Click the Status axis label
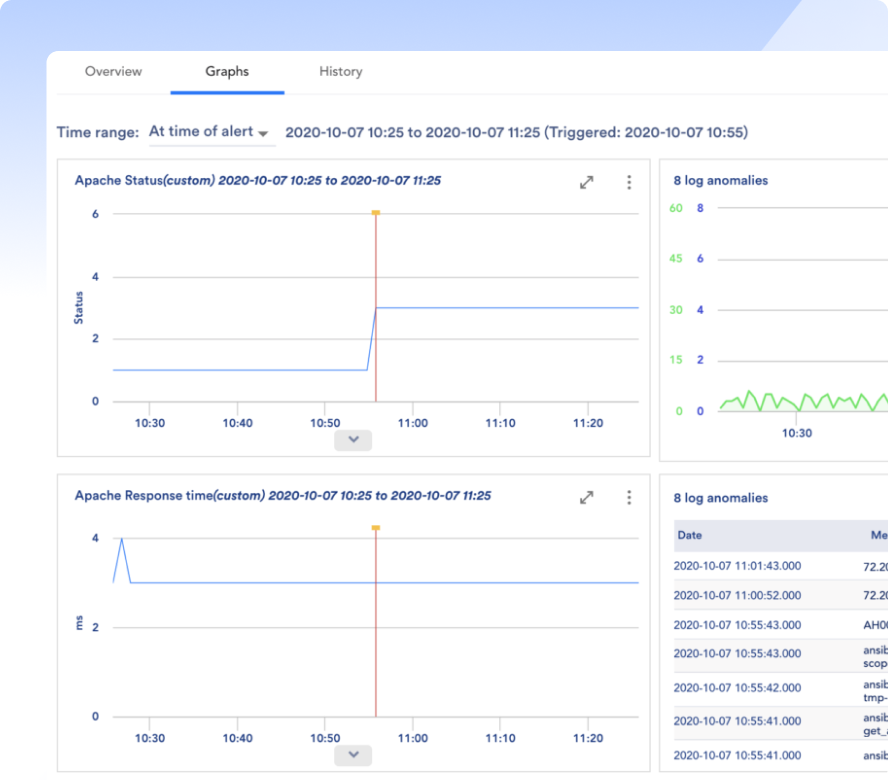Image resolution: width=888 pixels, height=780 pixels. (x=79, y=308)
